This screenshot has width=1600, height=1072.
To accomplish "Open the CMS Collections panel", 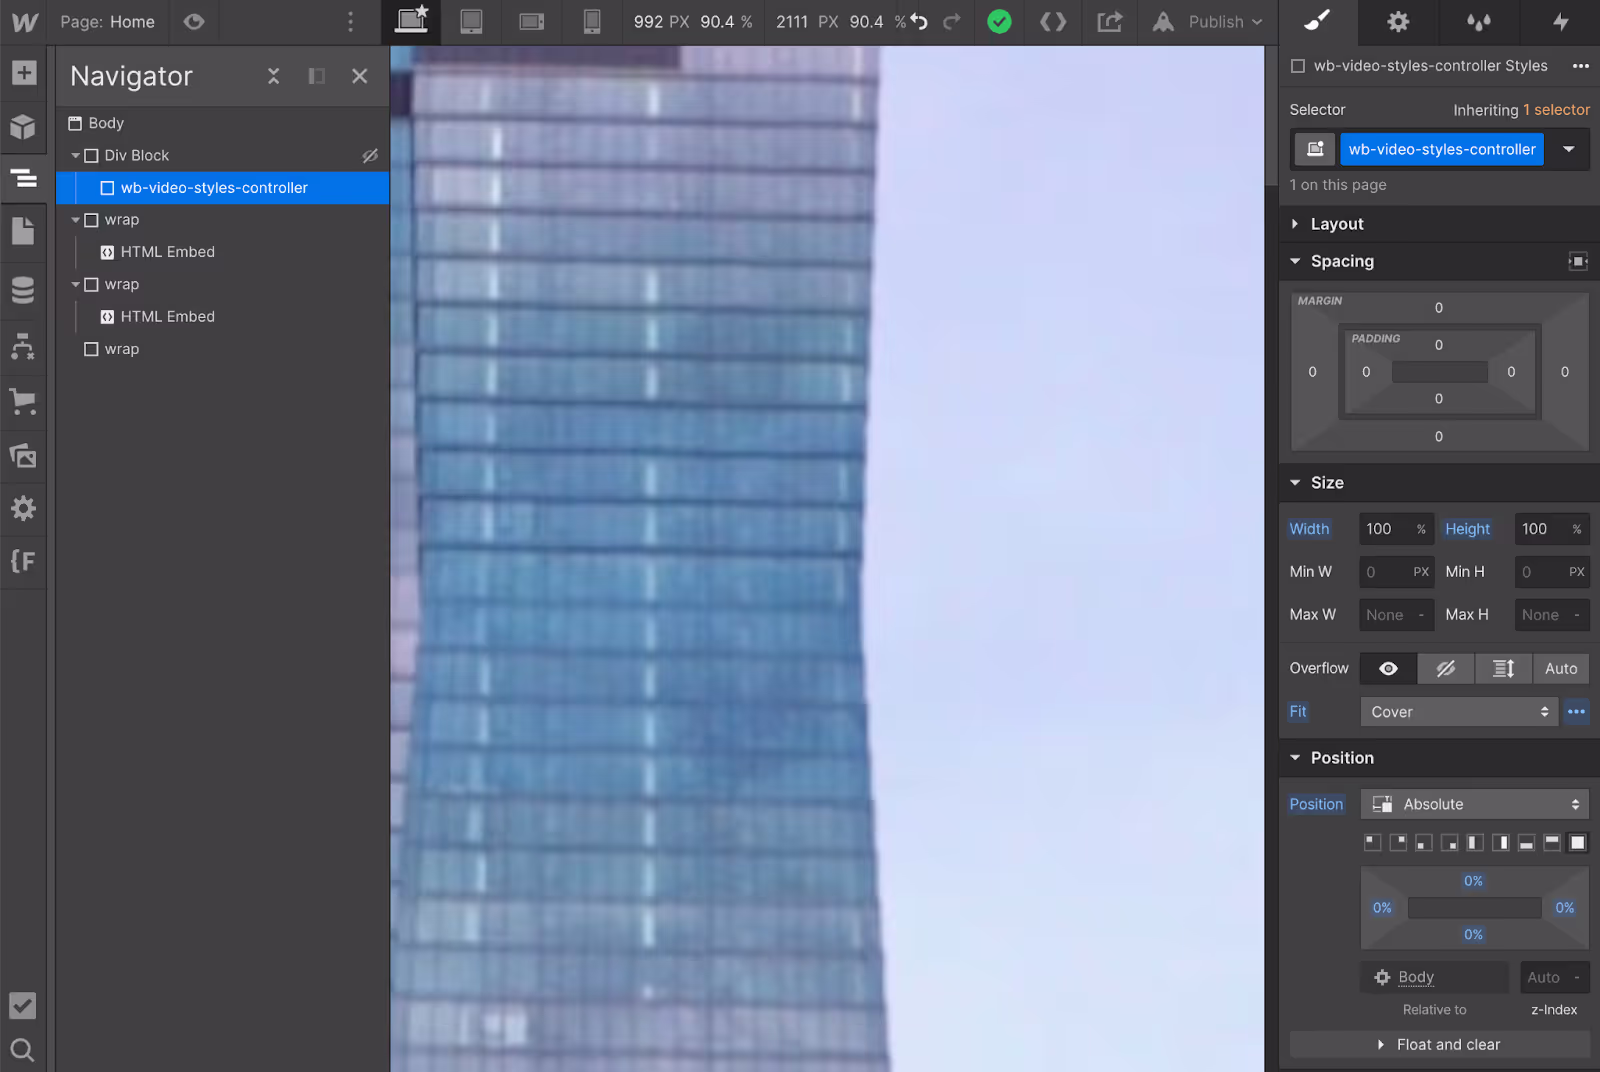I will click(23, 290).
